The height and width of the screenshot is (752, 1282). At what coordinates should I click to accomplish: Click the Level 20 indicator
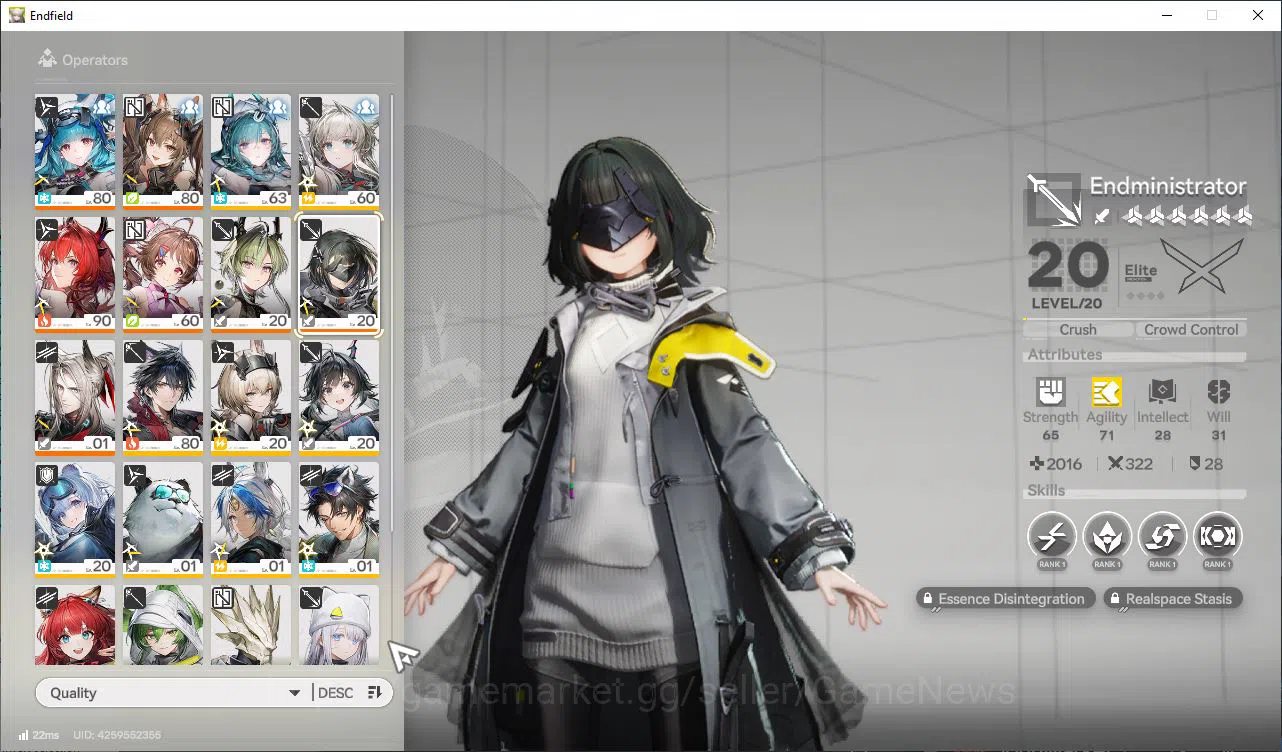(1068, 274)
